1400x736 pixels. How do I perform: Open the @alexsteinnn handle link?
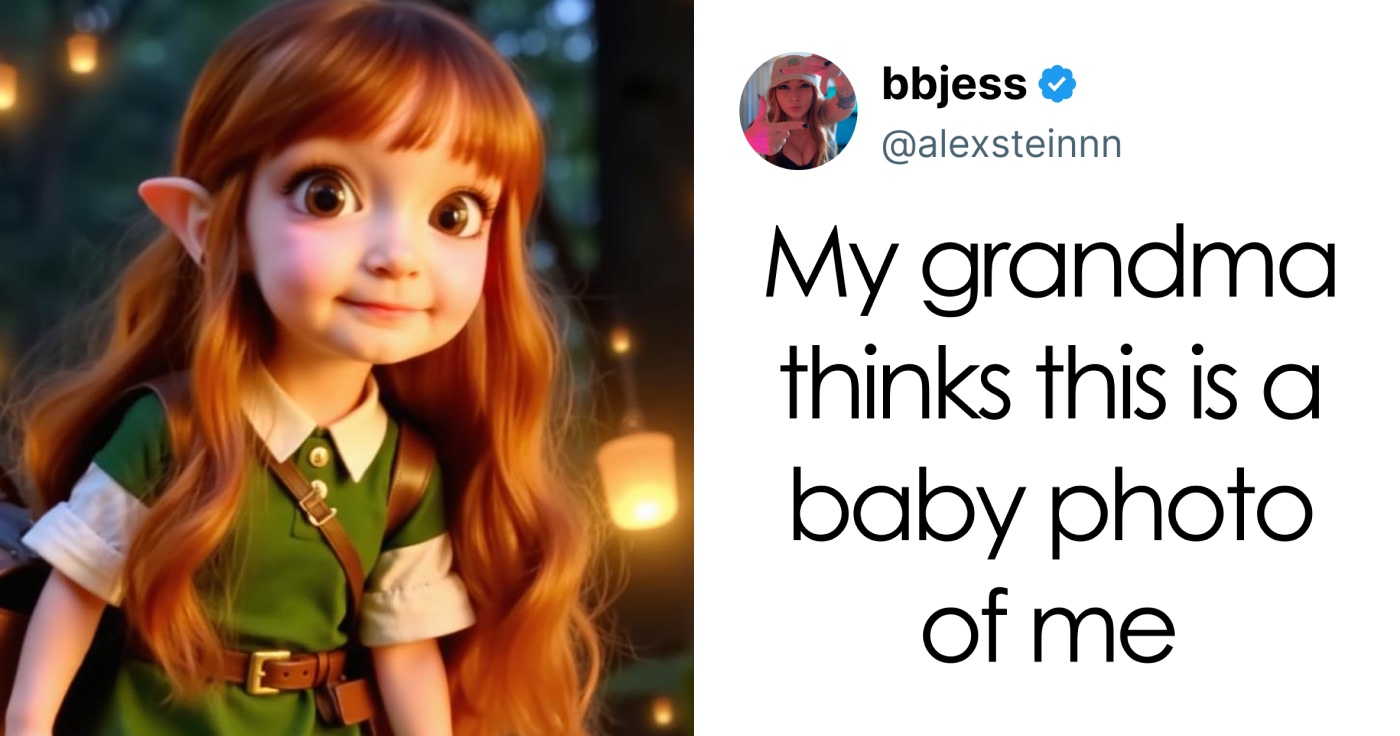tap(1001, 145)
